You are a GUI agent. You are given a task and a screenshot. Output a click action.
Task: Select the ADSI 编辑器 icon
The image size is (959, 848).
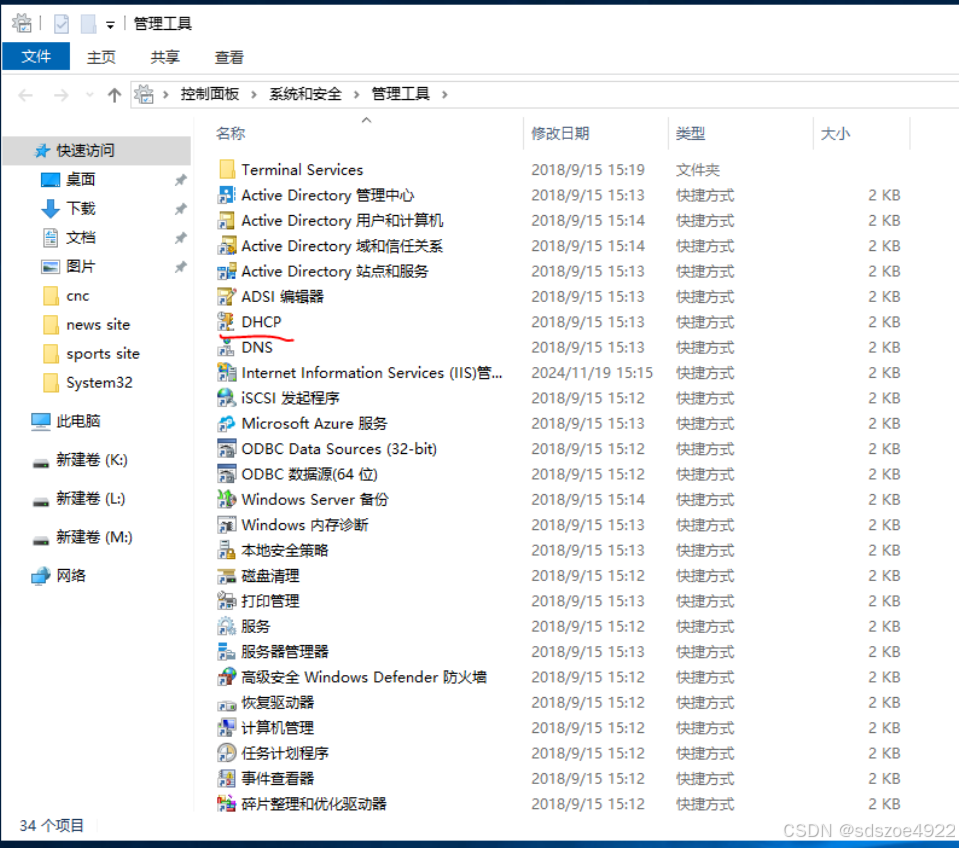point(226,297)
